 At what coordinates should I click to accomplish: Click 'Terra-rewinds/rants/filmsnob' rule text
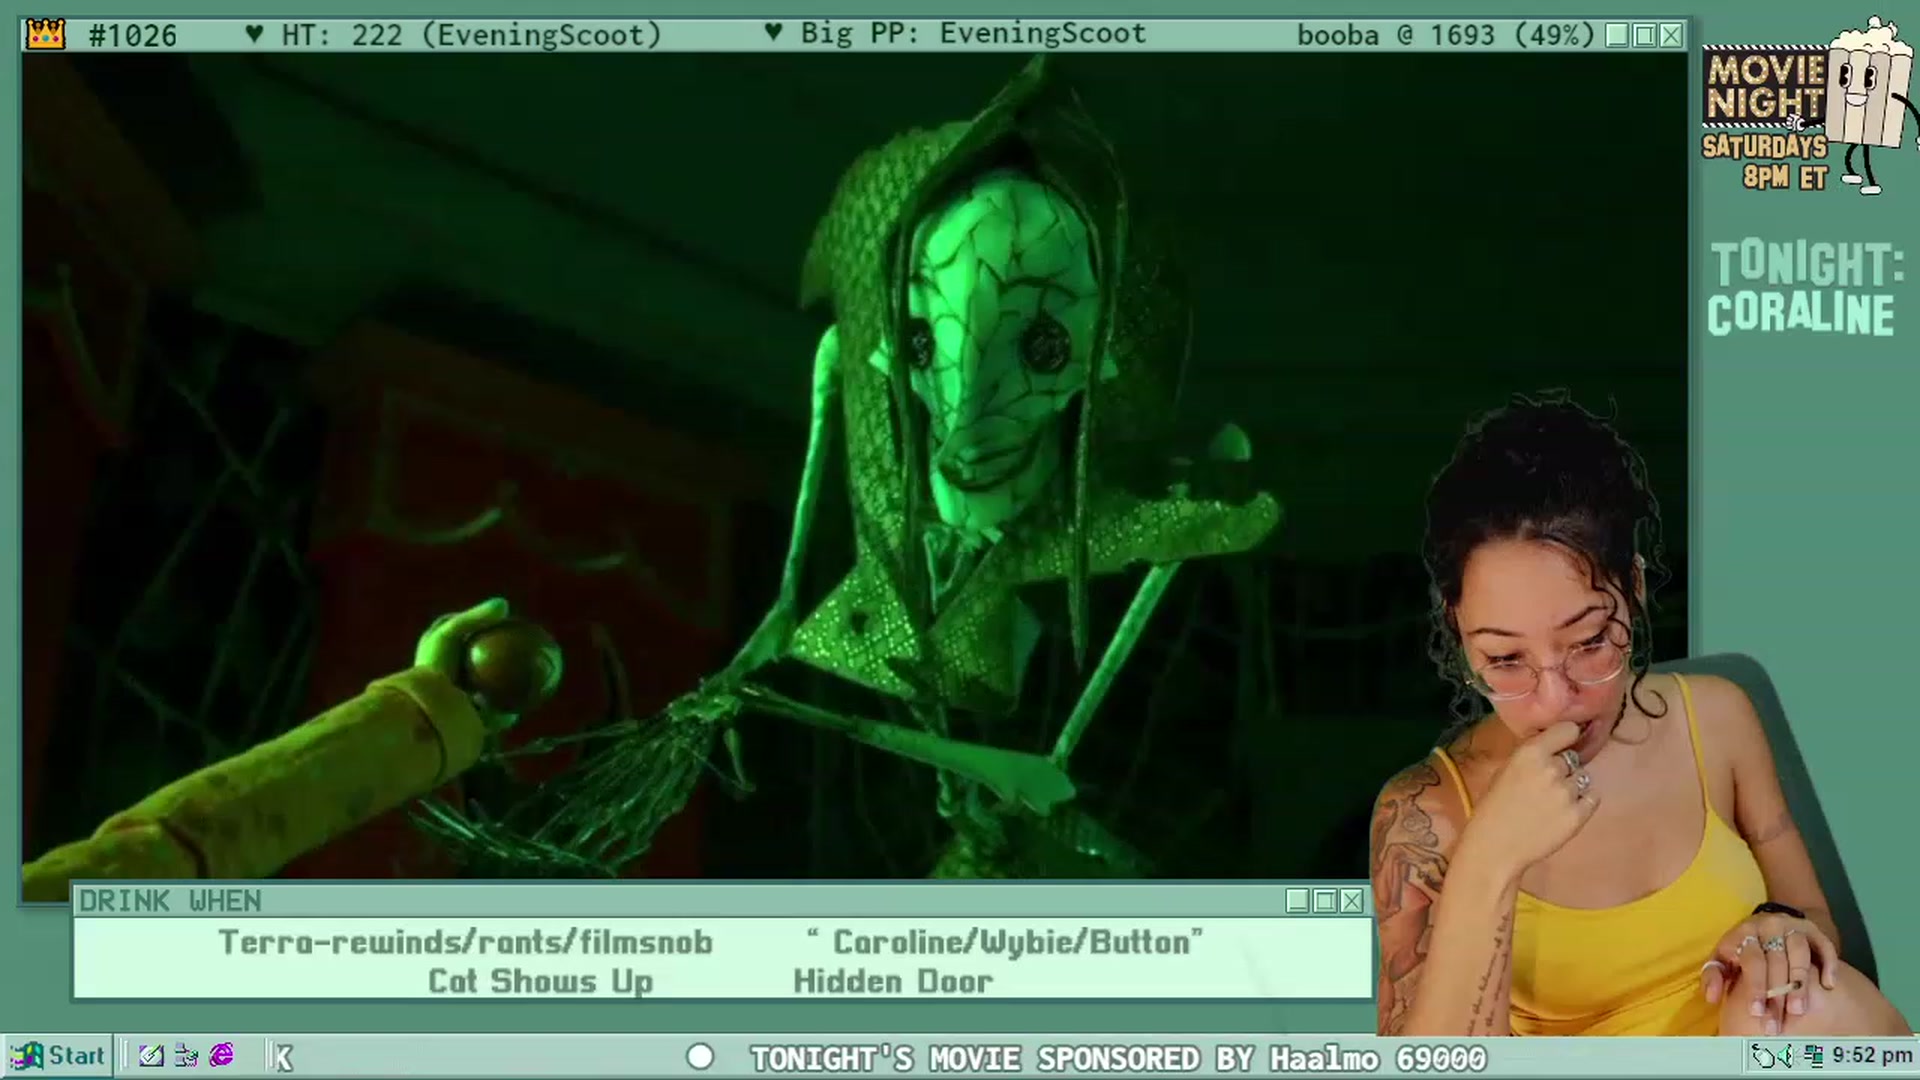465,942
